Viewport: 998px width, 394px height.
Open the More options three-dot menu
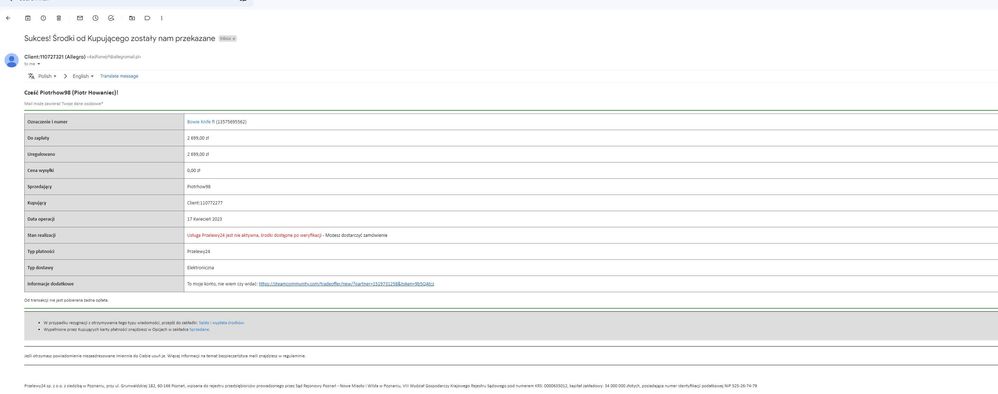tap(162, 18)
